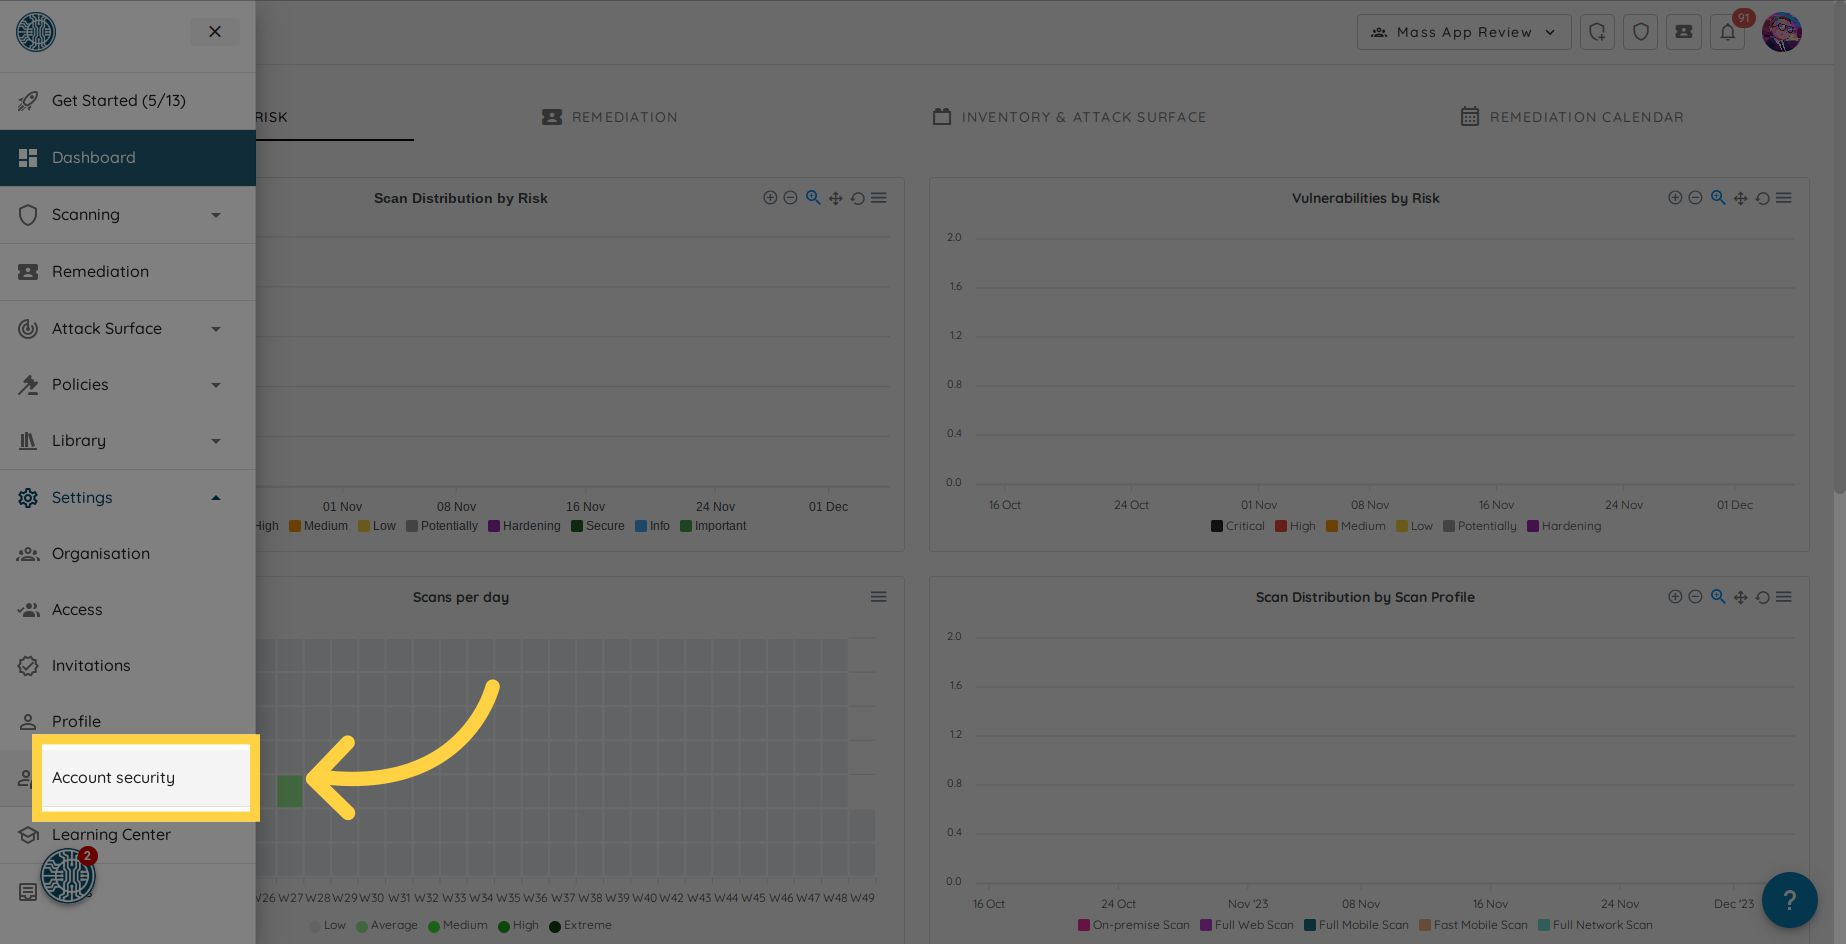Viewport: 1846px width, 944px height.
Task: Open hamburger menu on Scans per day chart
Action: (x=878, y=597)
